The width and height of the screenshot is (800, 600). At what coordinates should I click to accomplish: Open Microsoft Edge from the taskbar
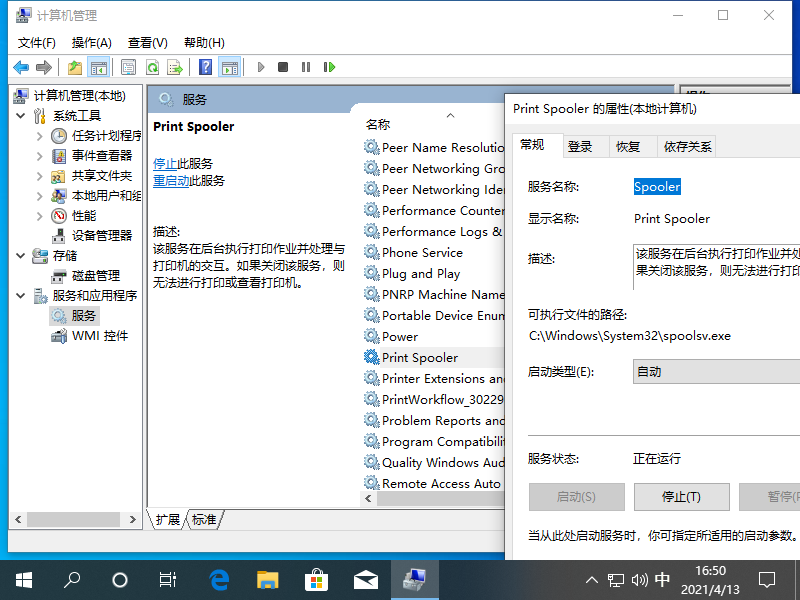[219, 580]
